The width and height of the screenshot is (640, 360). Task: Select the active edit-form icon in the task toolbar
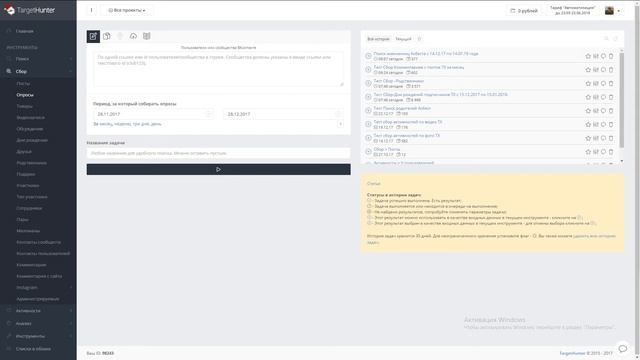(x=93, y=36)
